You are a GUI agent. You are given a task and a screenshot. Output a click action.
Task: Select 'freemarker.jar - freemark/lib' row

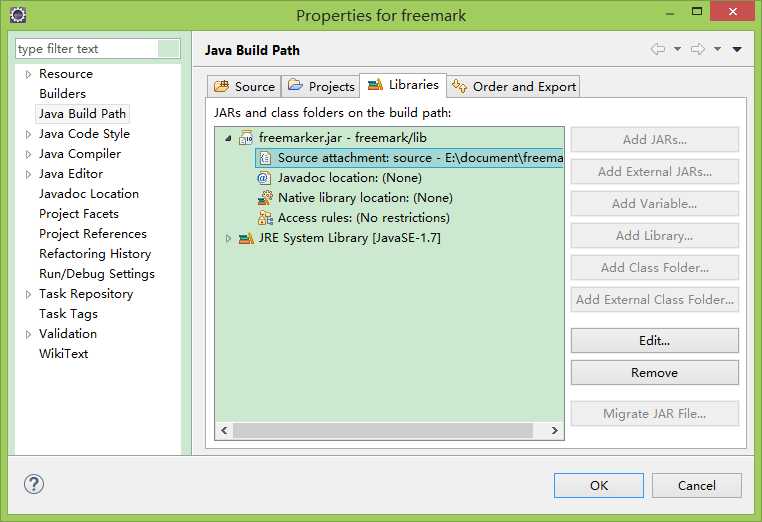point(343,138)
